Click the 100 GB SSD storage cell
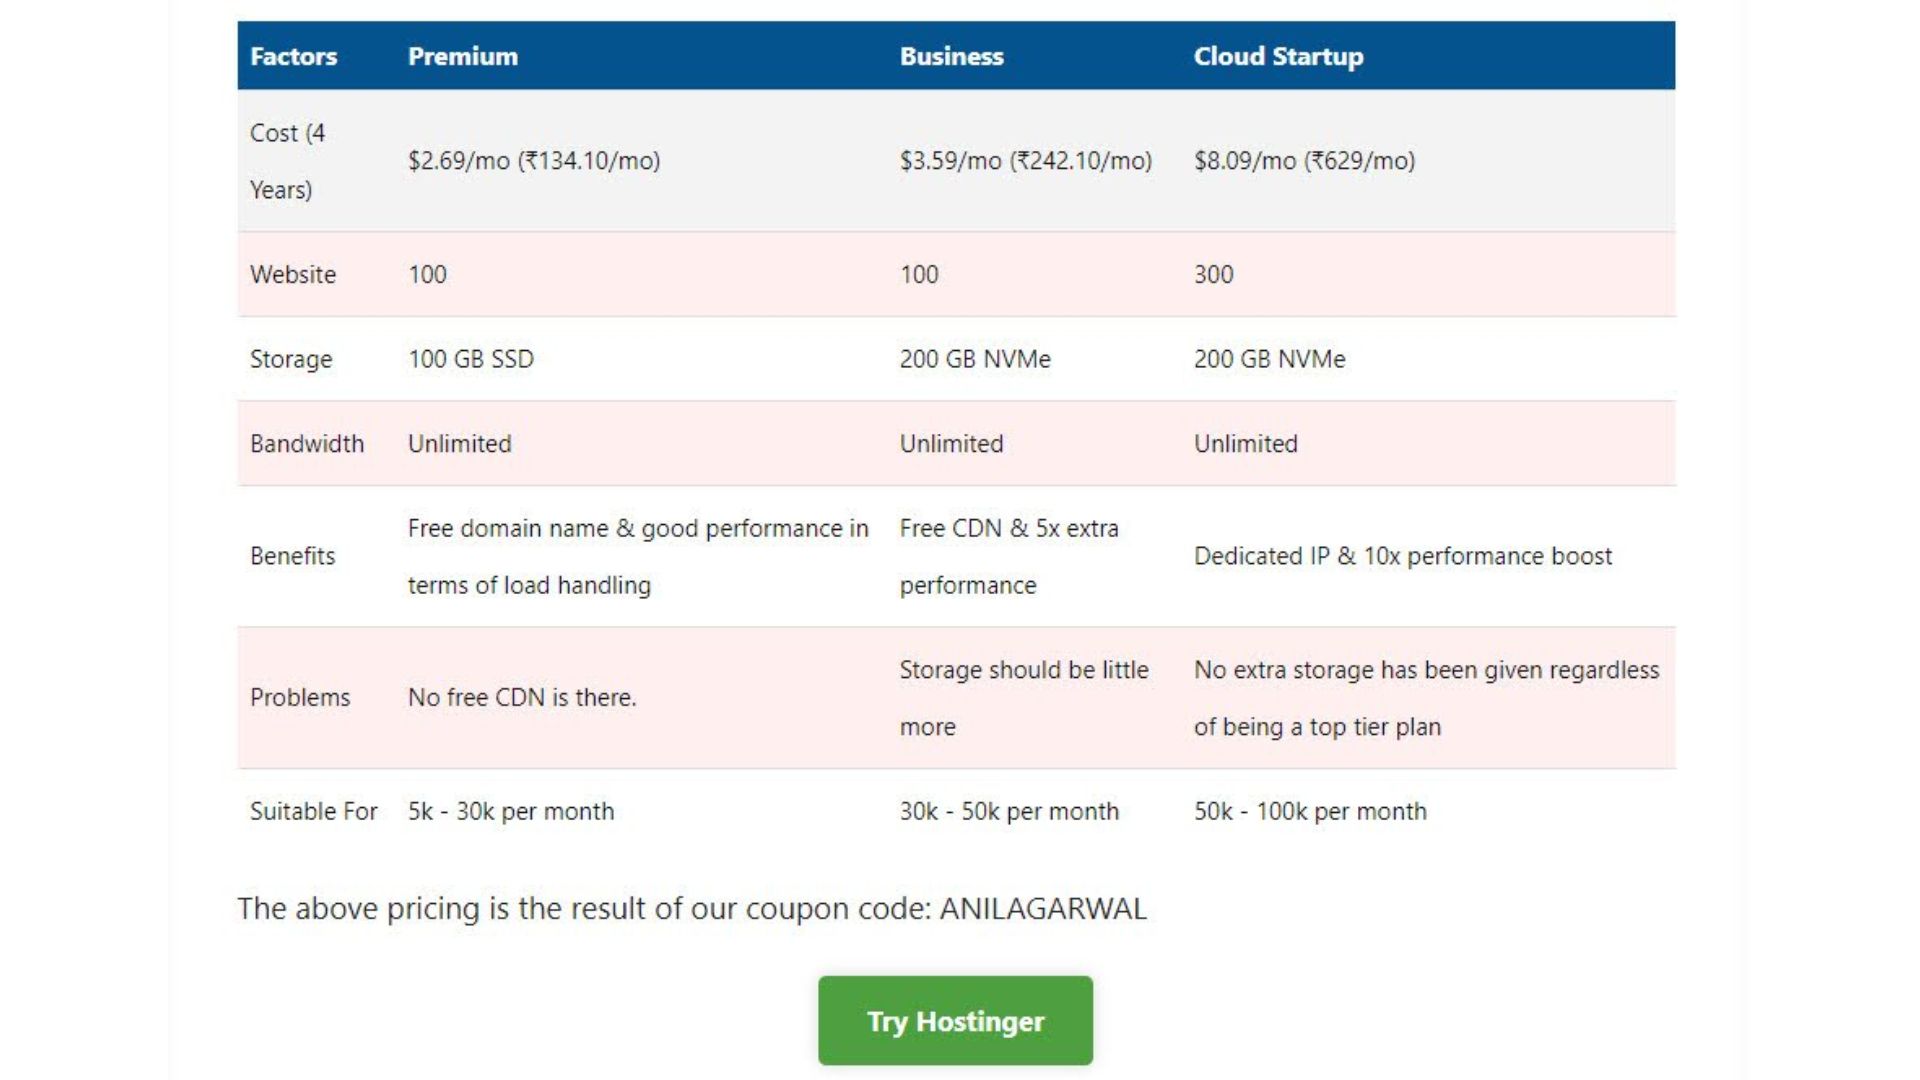Screen dimensions: 1920x1080 pos(470,359)
